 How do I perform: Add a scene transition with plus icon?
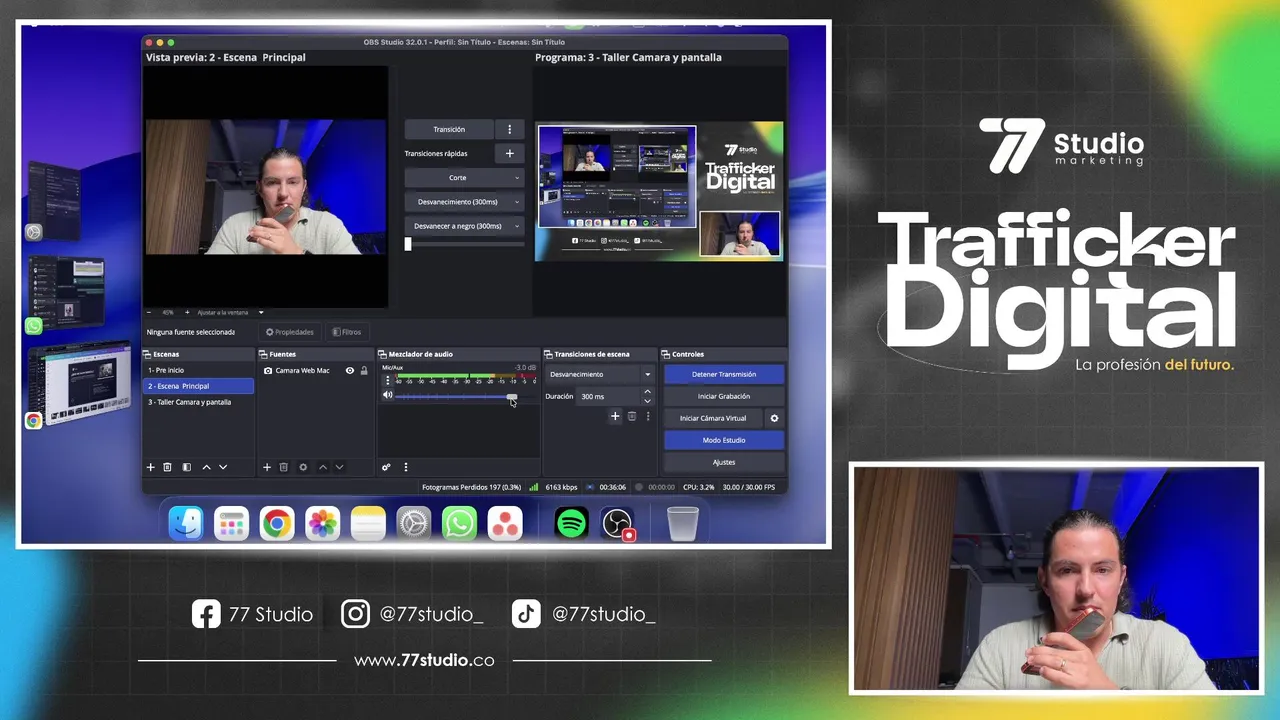point(615,416)
